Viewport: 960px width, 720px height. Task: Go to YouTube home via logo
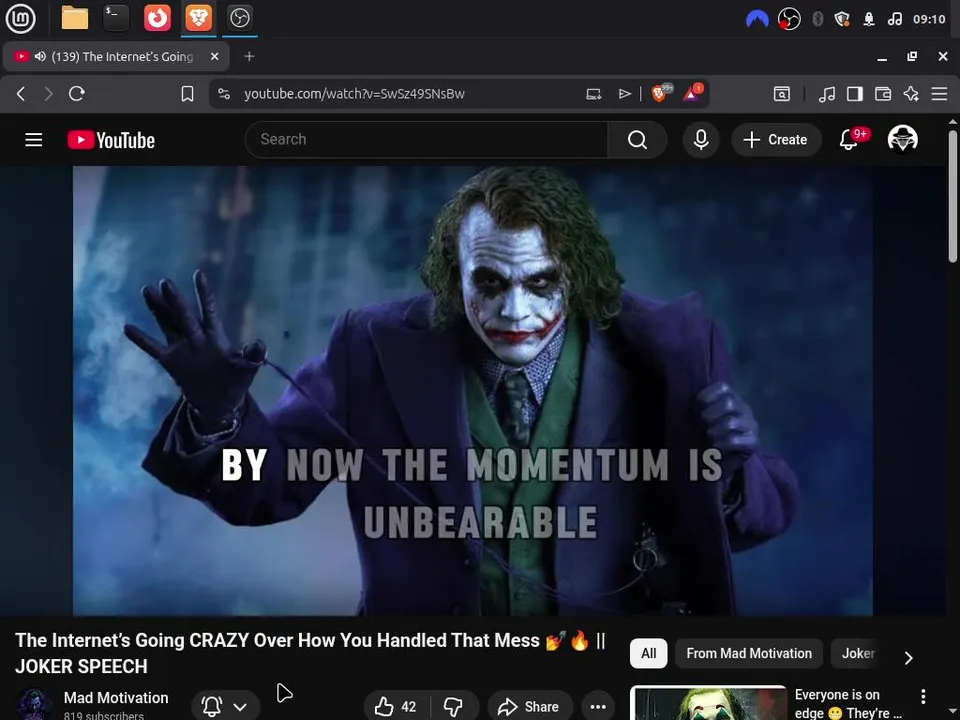click(111, 140)
